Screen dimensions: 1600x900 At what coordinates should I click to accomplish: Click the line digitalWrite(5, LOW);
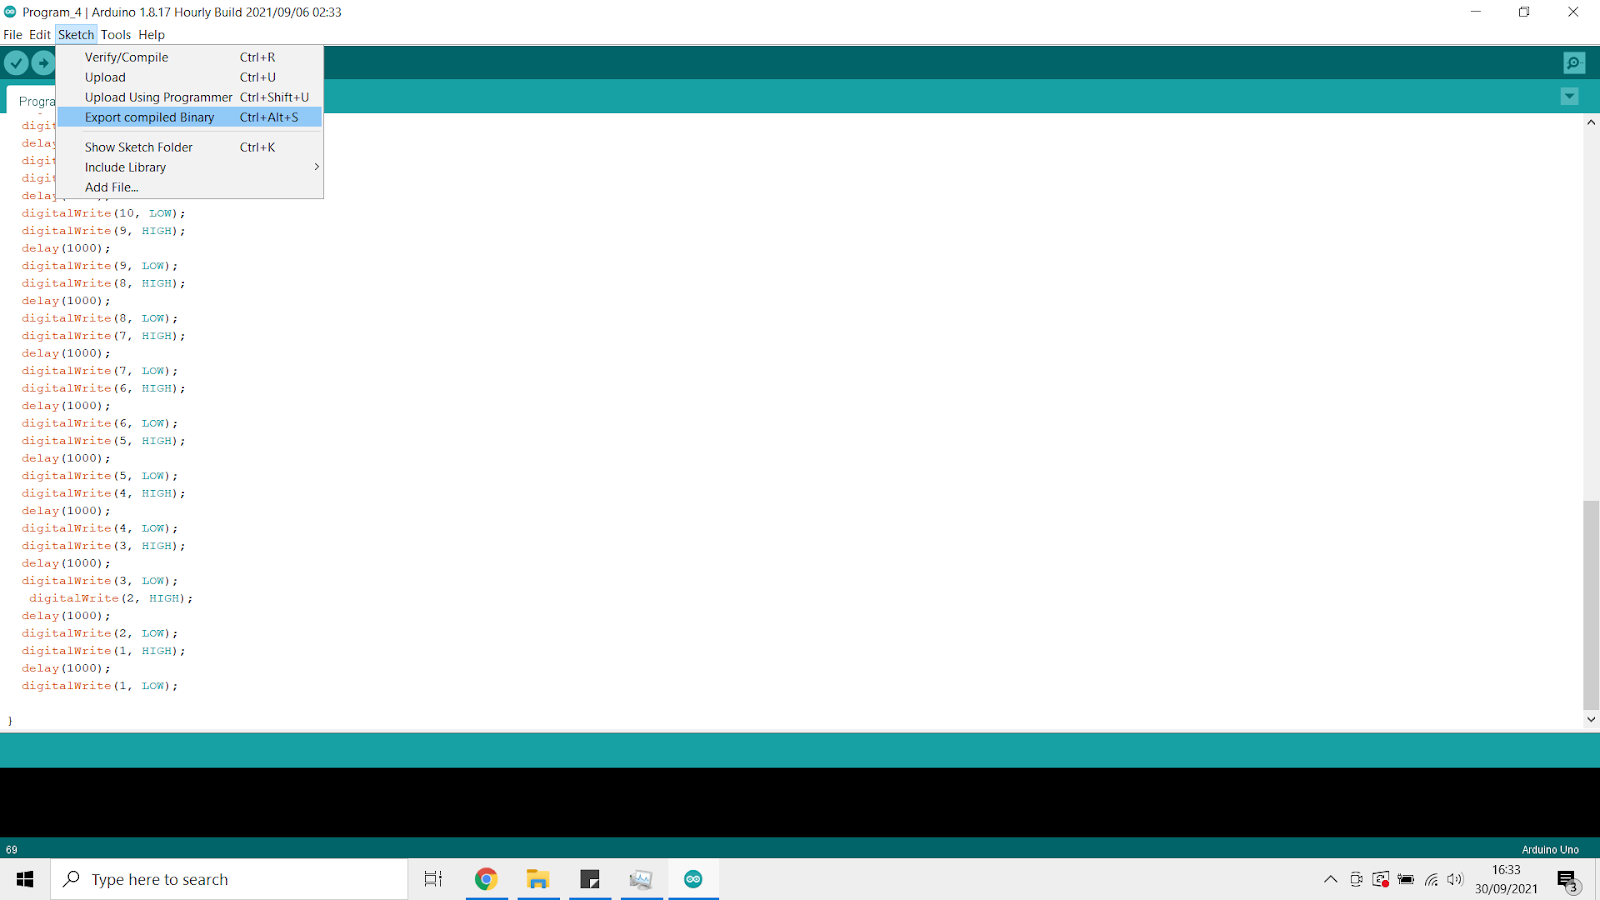point(100,476)
